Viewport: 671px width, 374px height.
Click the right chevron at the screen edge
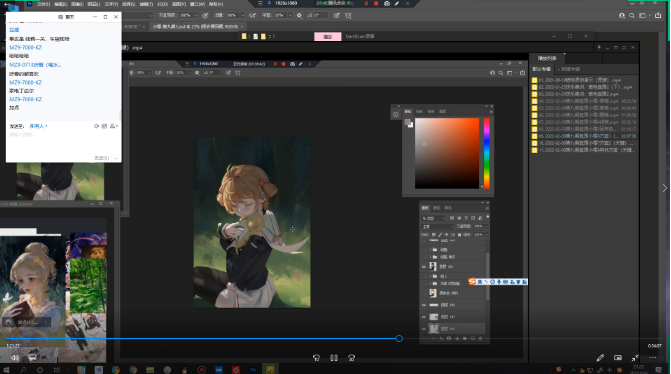[664, 188]
